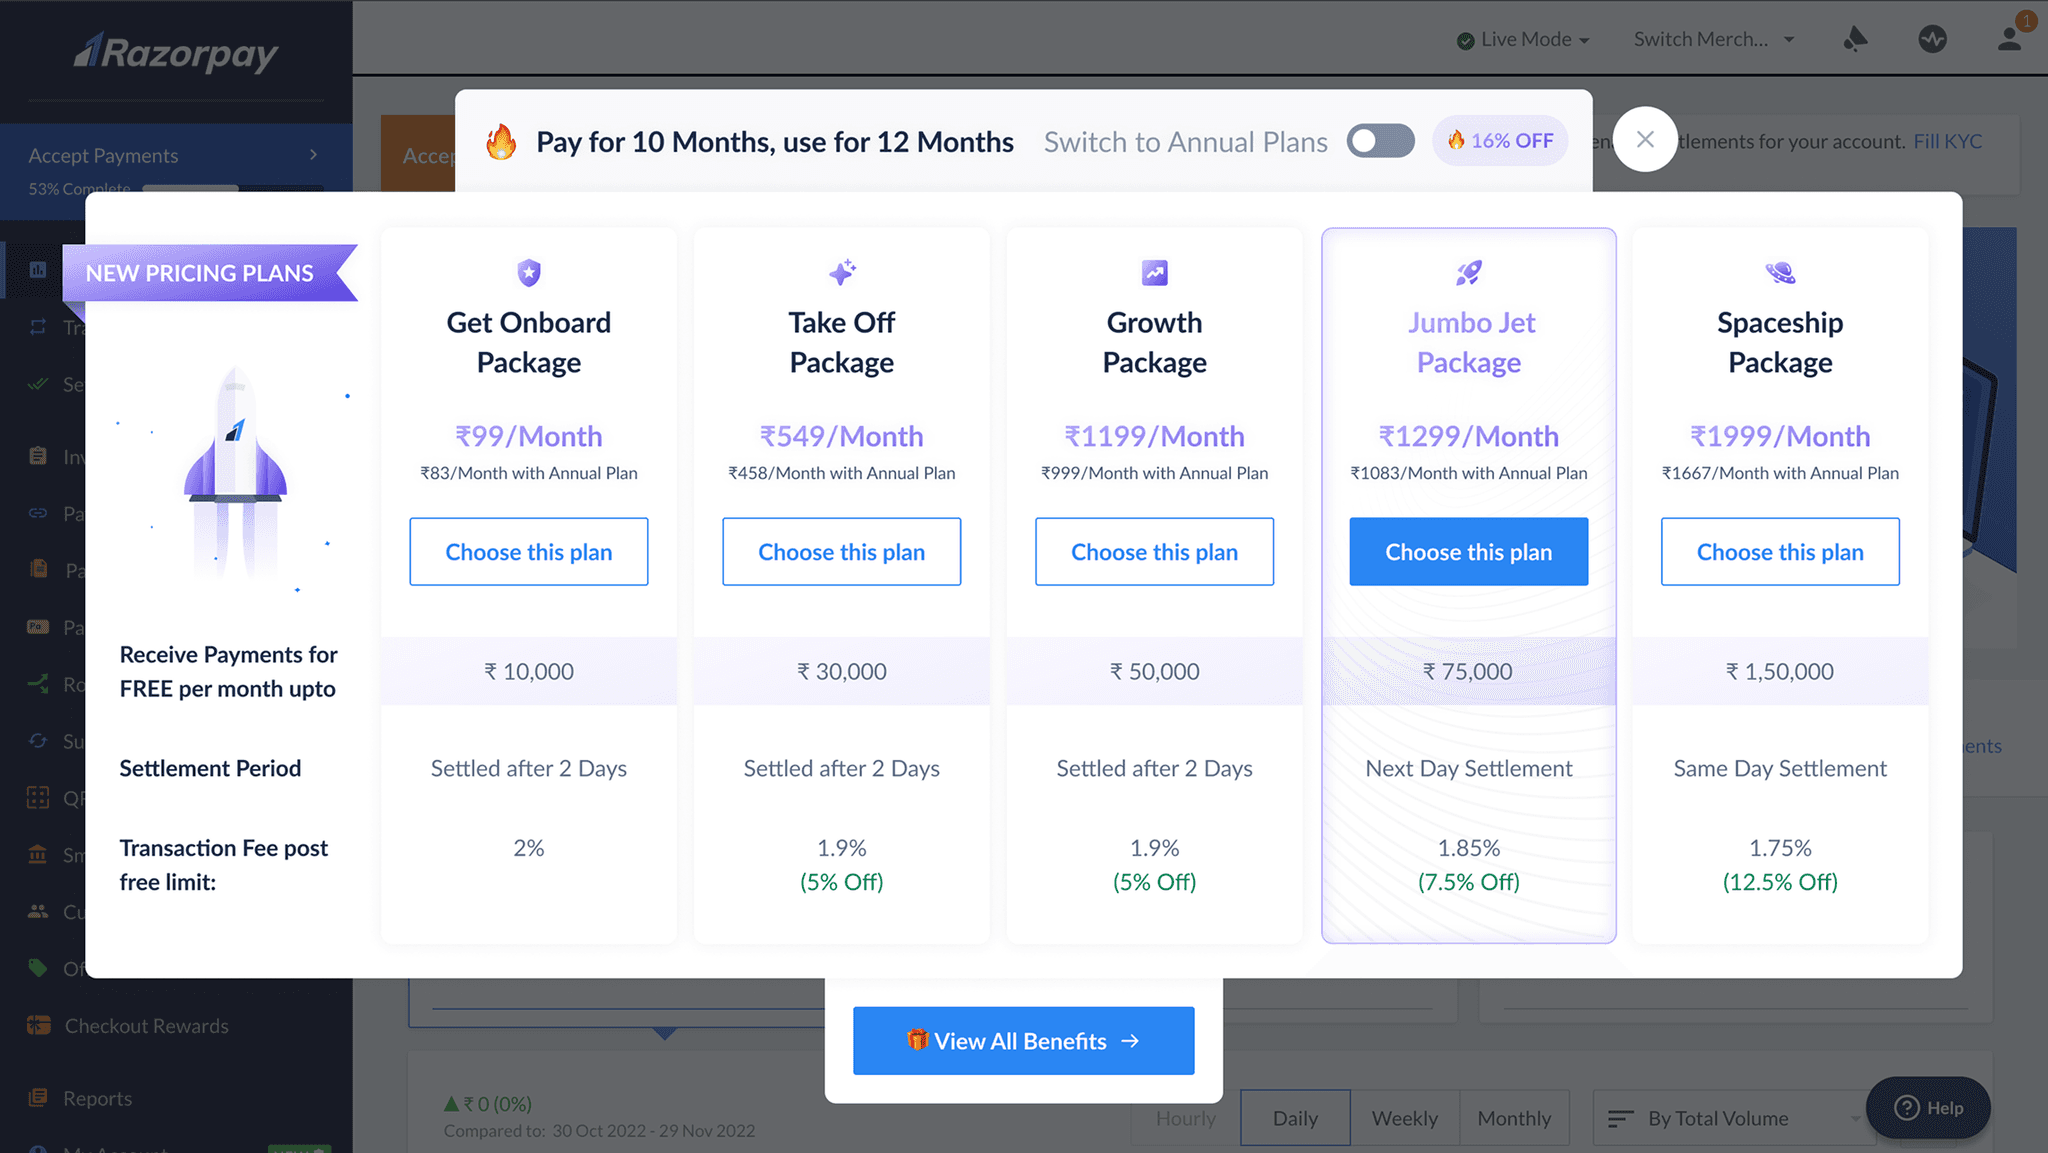Toggle Switch to Annual Plans
This screenshot has height=1153, width=2048.
[1380, 141]
